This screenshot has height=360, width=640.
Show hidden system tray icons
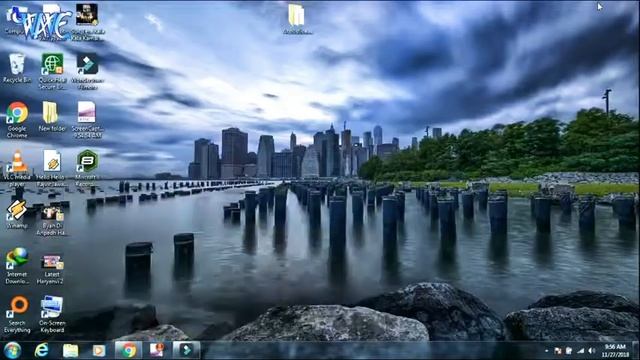(x=546, y=351)
